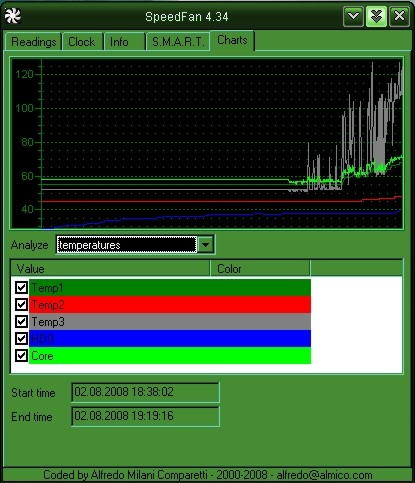Open the Analyze dropdown arrow
Viewport: 415px width, 483px height.
[206, 245]
